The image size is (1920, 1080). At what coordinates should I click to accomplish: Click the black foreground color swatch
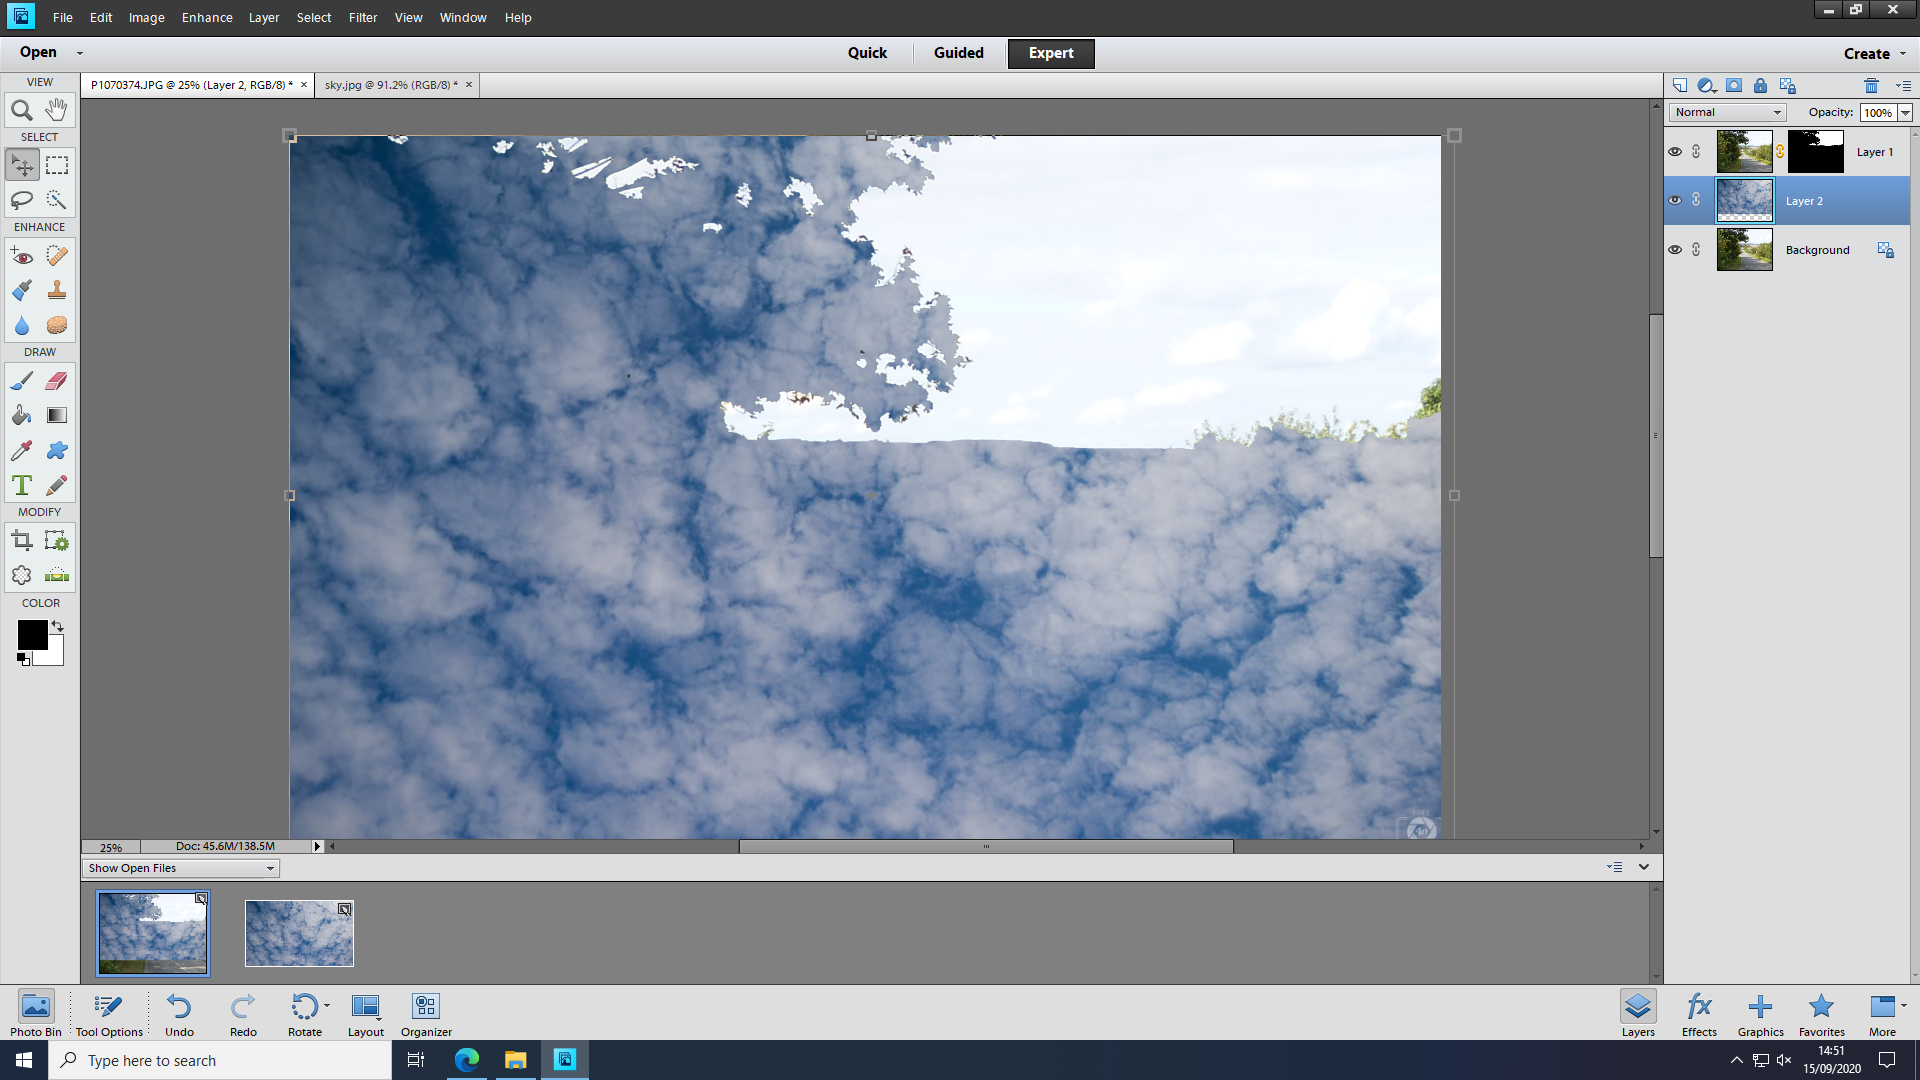coord(31,634)
